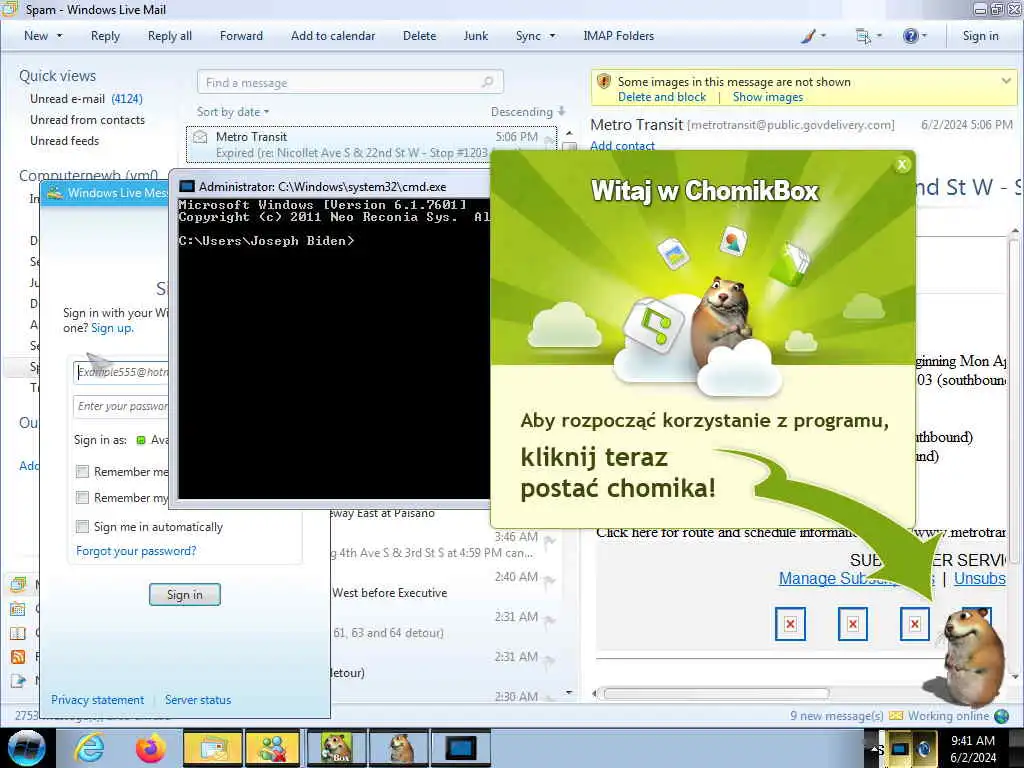The image size is (1024, 768).
Task: Open the Windows Start menu orb
Action: (27, 748)
